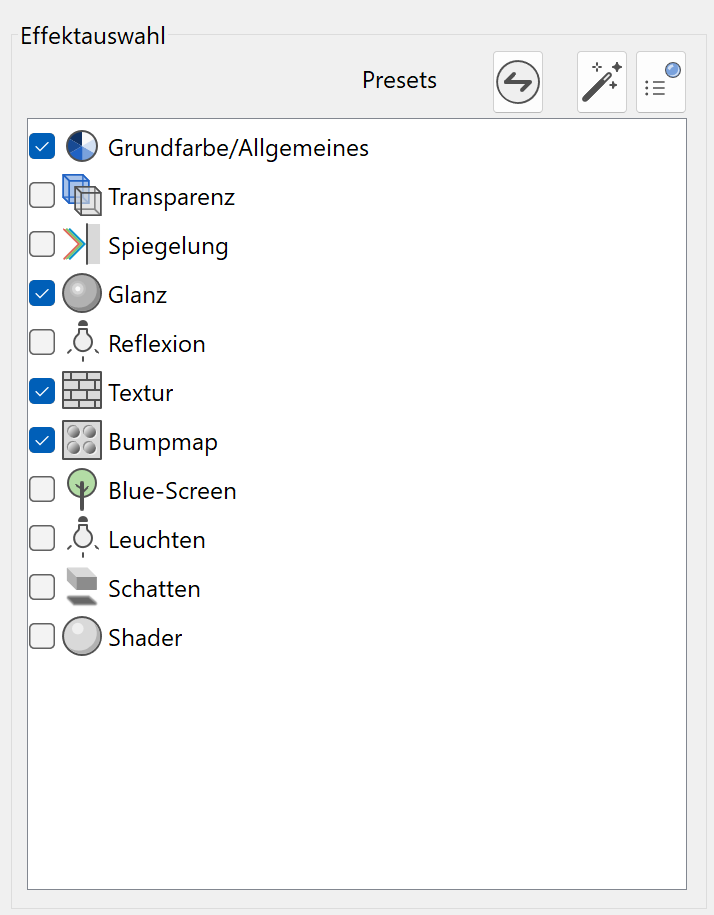Click the Reflexion light bulb icon
714x915 pixels.
[82, 341]
